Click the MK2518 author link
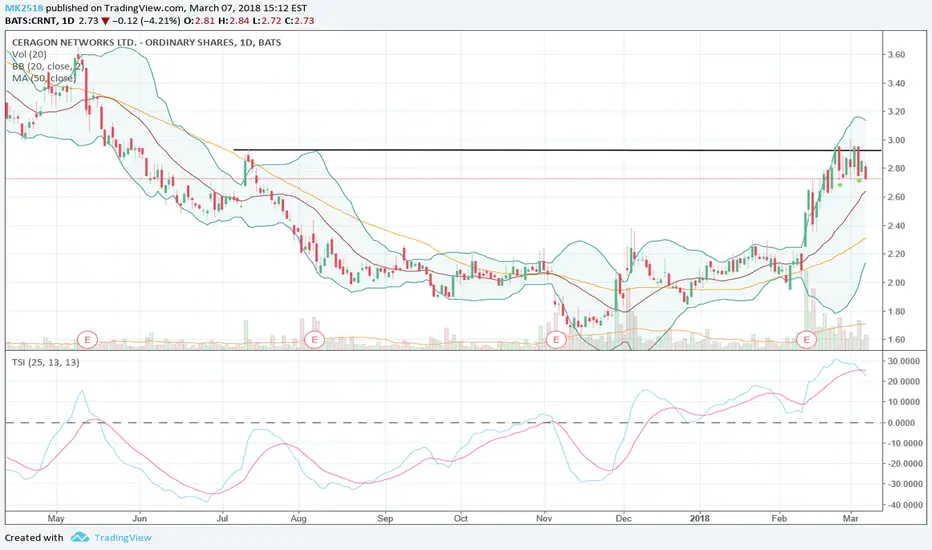Image resolution: width=932 pixels, height=550 pixels. (24, 8)
